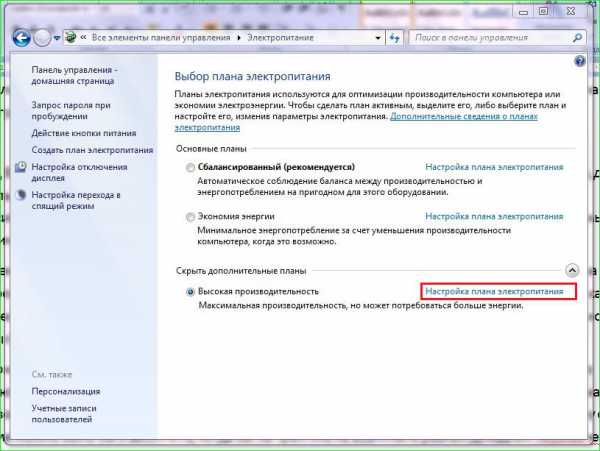Open 'Персонализация' link

[66, 391]
